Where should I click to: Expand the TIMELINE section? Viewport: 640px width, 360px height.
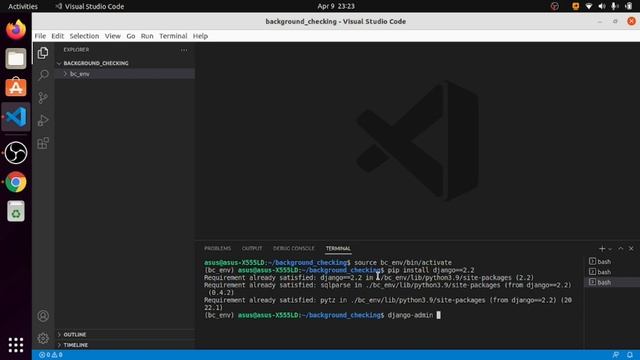(x=125, y=345)
